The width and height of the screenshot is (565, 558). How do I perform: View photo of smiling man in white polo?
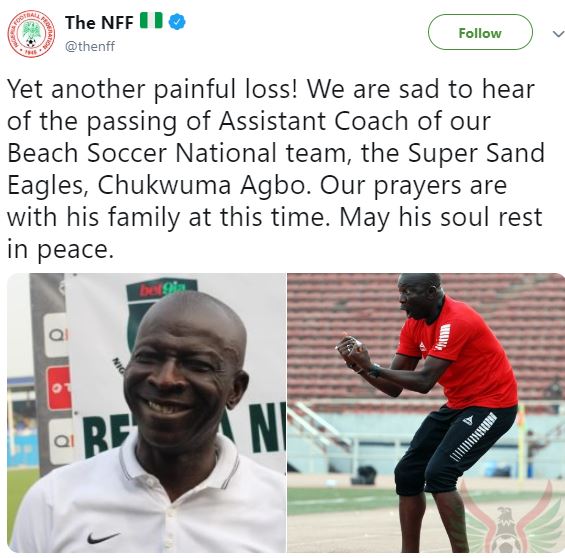pos(147,412)
